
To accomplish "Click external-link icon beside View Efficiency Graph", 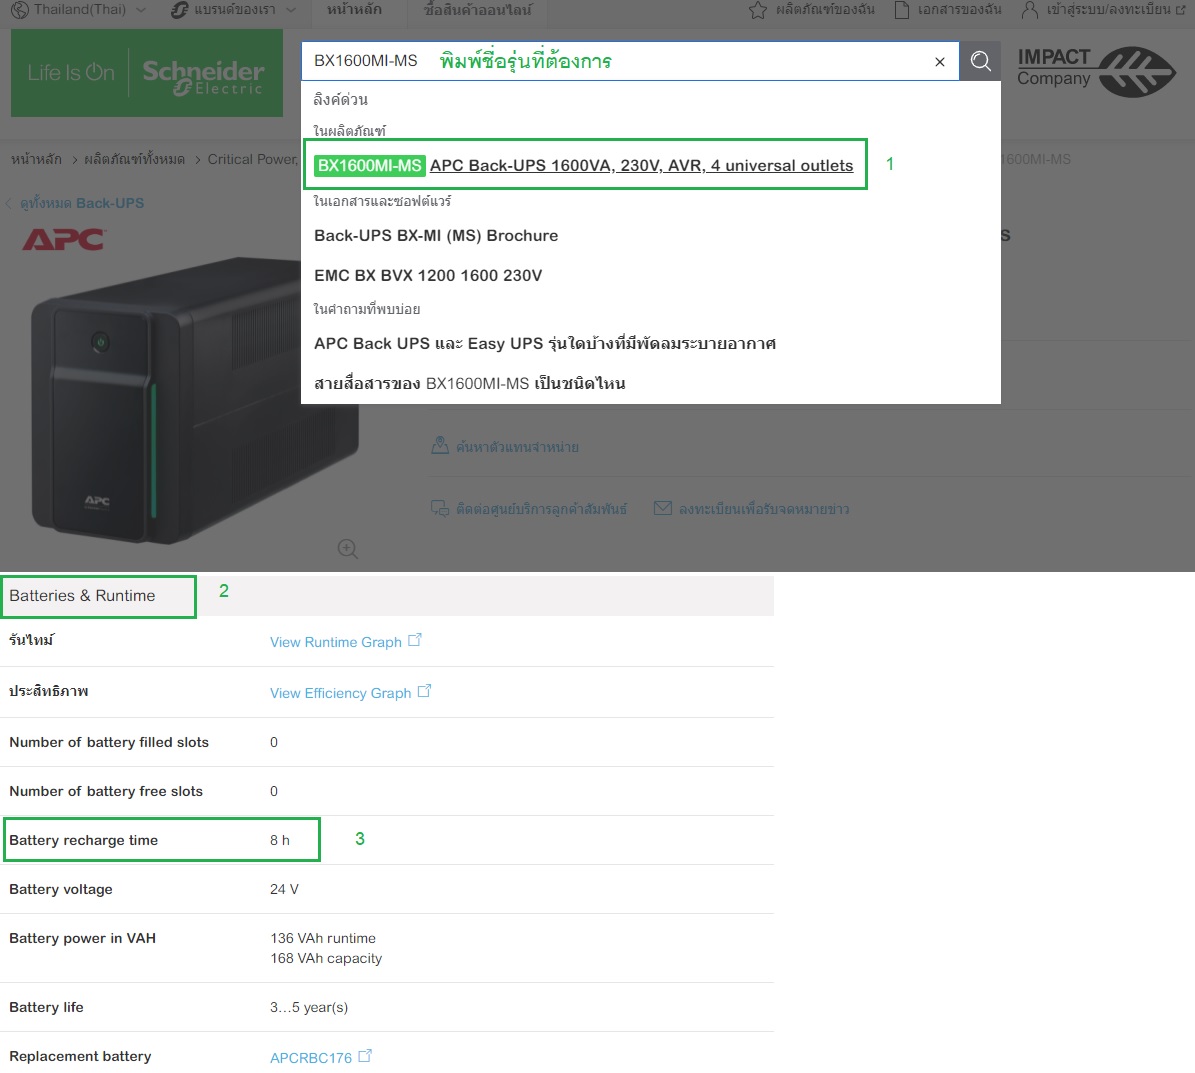I will (424, 690).
